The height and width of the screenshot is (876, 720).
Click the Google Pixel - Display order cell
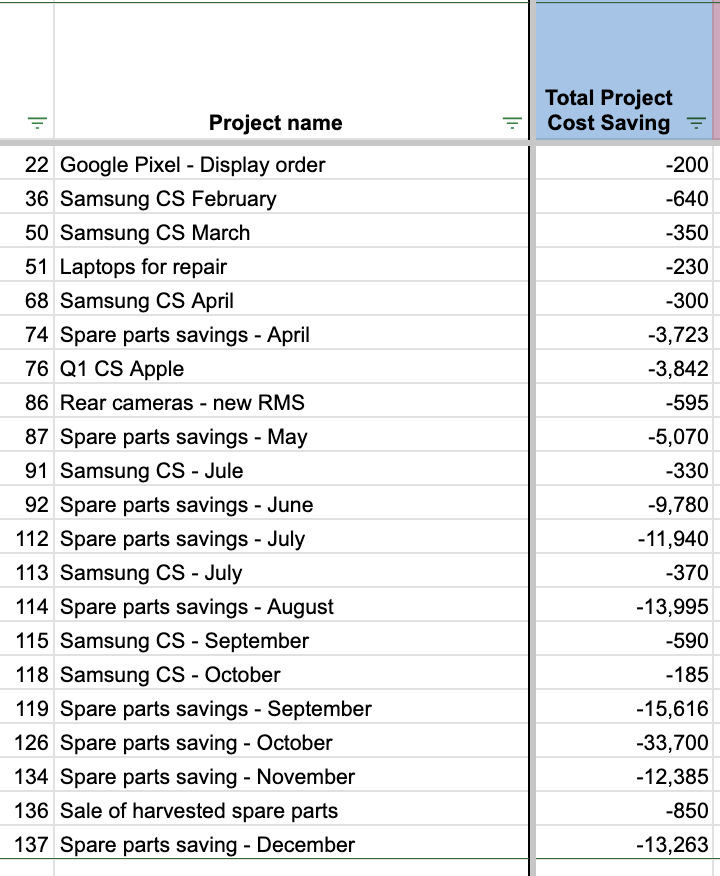pyautogui.click(x=291, y=165)
